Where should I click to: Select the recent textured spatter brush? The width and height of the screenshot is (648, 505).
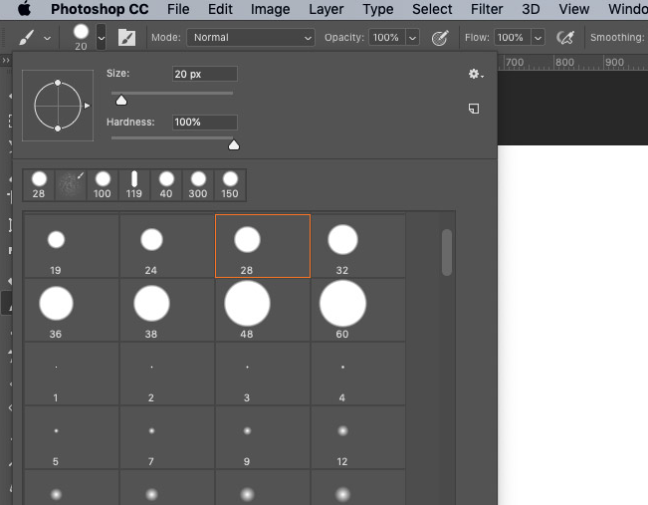pos(71,185)
